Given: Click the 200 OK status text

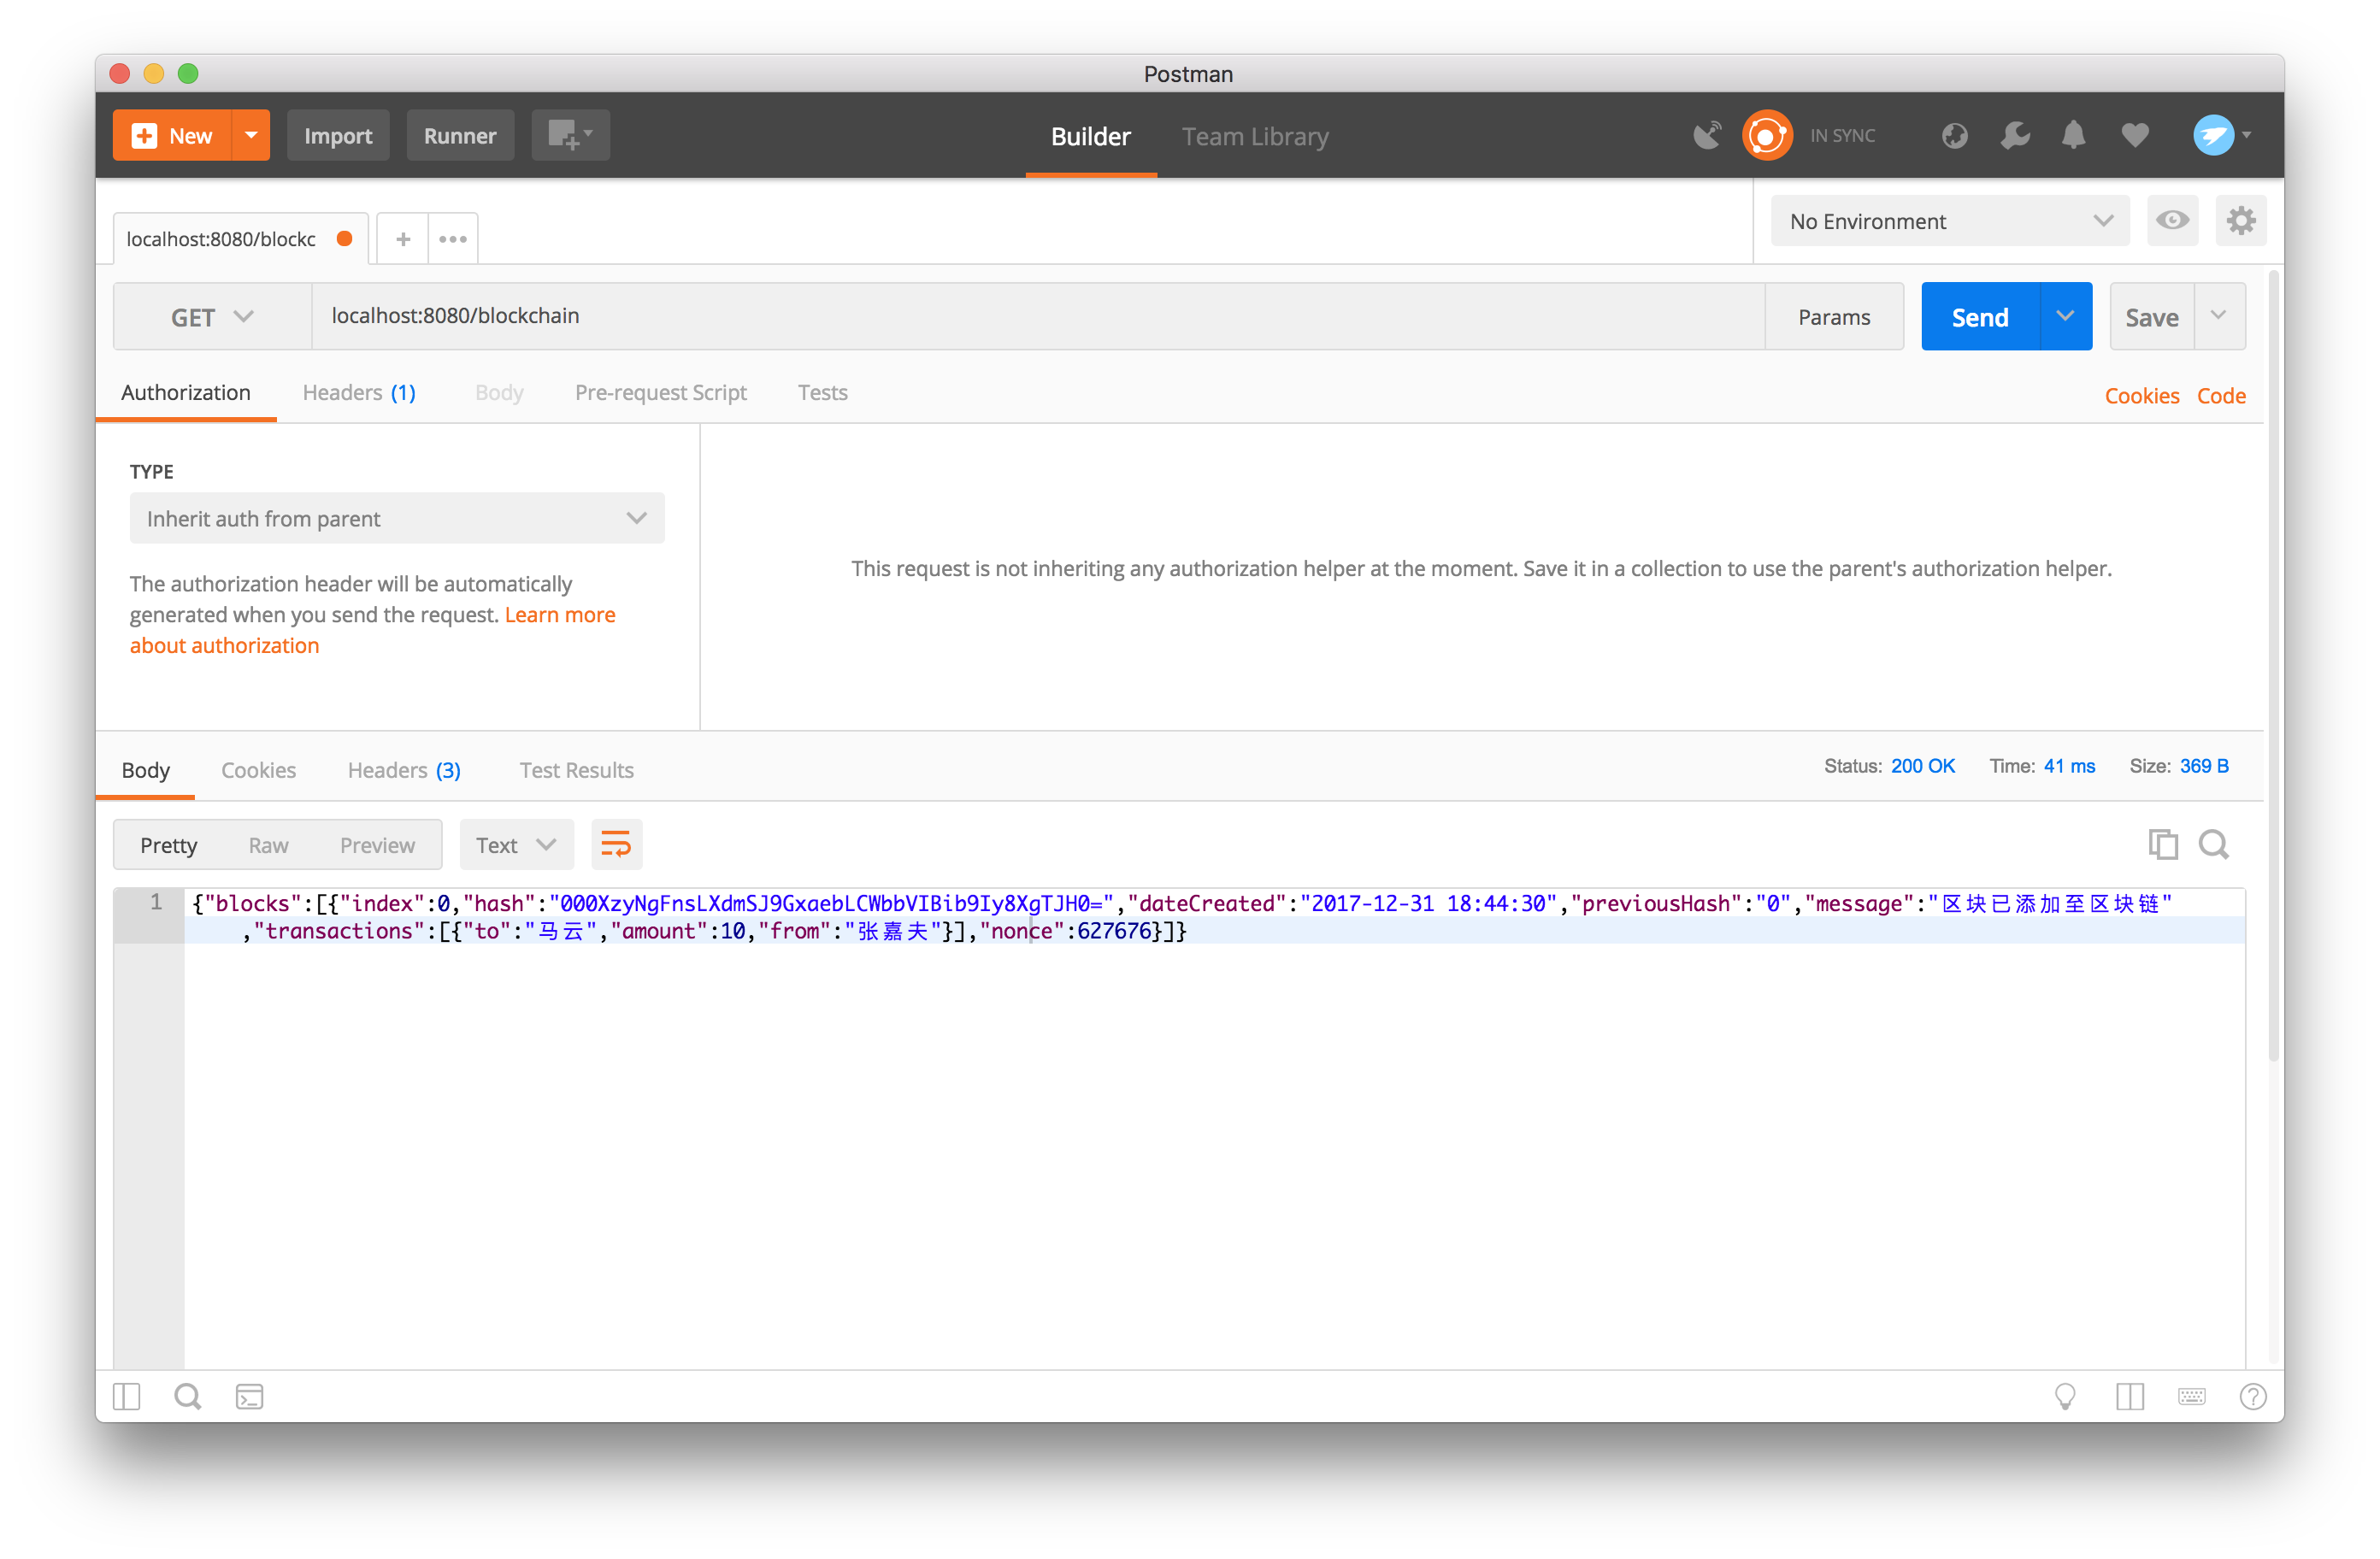Looking at the screenshot, I should click(1922, 766).
